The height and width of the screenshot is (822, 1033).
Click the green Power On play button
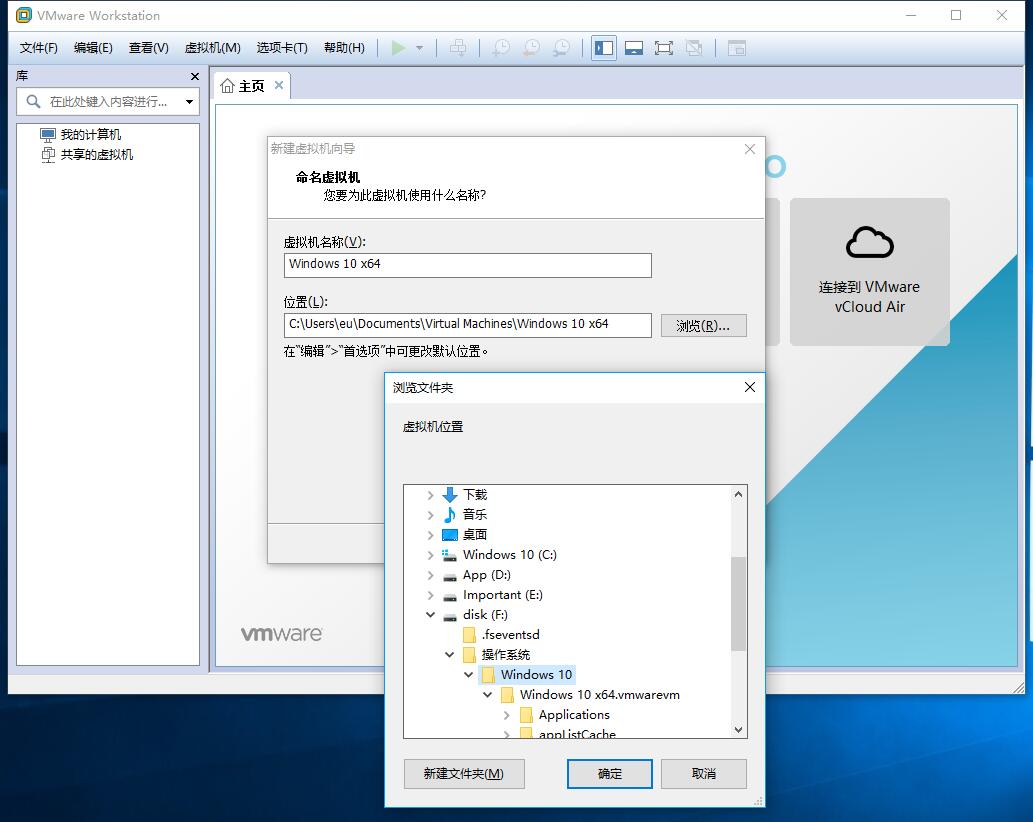398,48
